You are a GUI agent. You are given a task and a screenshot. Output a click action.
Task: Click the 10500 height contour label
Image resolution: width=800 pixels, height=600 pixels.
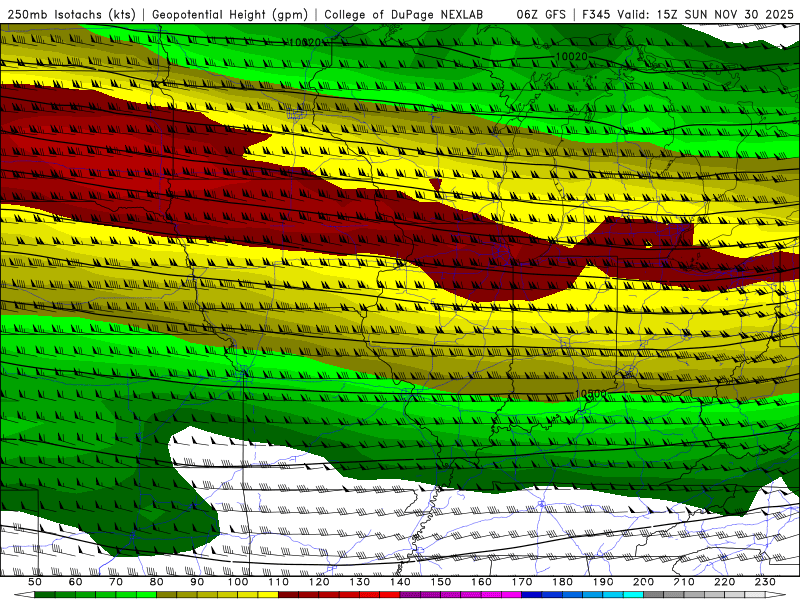pyautogui.click(x=591, y=394)
